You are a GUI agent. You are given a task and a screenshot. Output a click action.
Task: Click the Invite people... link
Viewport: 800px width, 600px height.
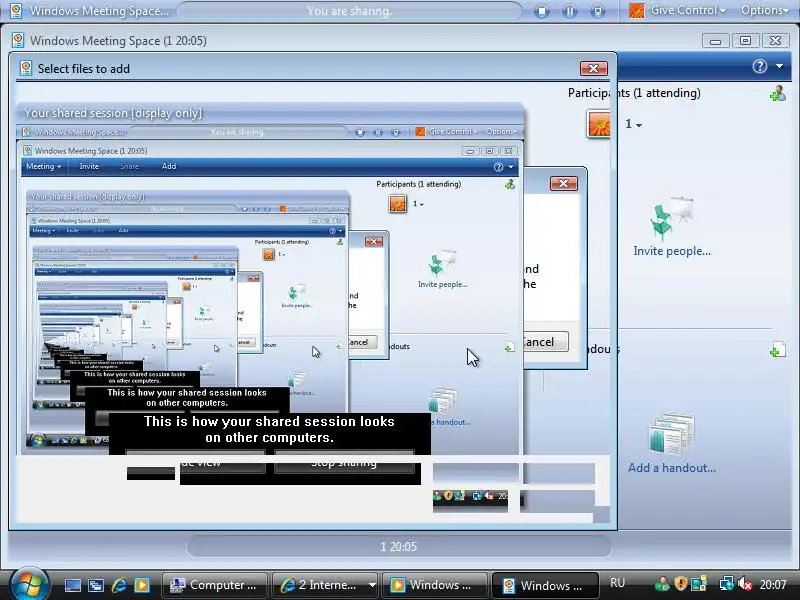click(672, 251)
